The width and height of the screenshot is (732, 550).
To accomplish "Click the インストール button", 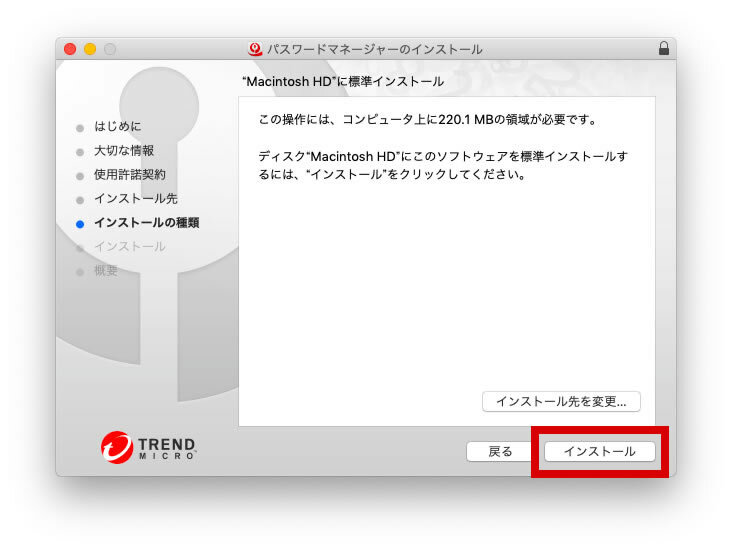I will pos(599,451).
